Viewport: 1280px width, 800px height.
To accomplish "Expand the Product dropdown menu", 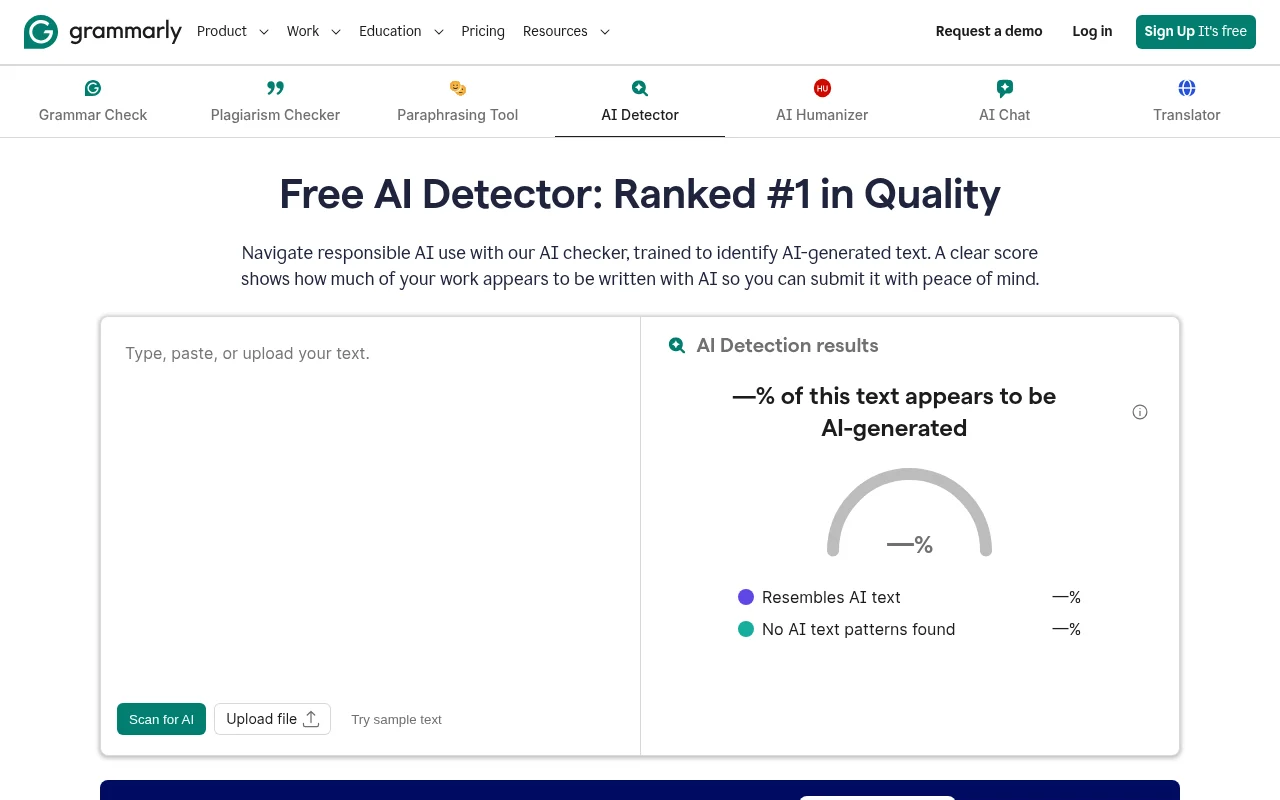I will pyautogui.click(x=233, y=31).
